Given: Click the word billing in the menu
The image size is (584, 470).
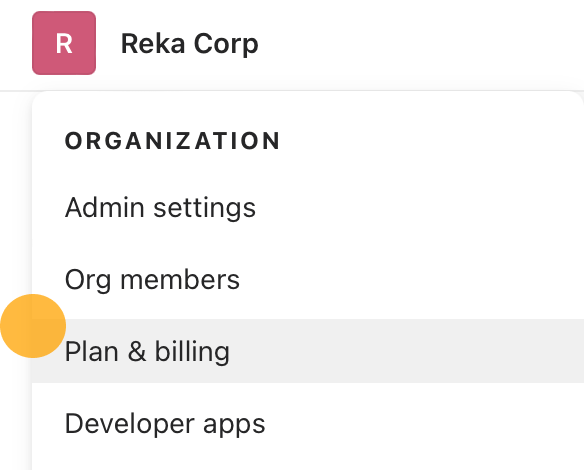Looking at the screenshot, I should click(192, 351).
